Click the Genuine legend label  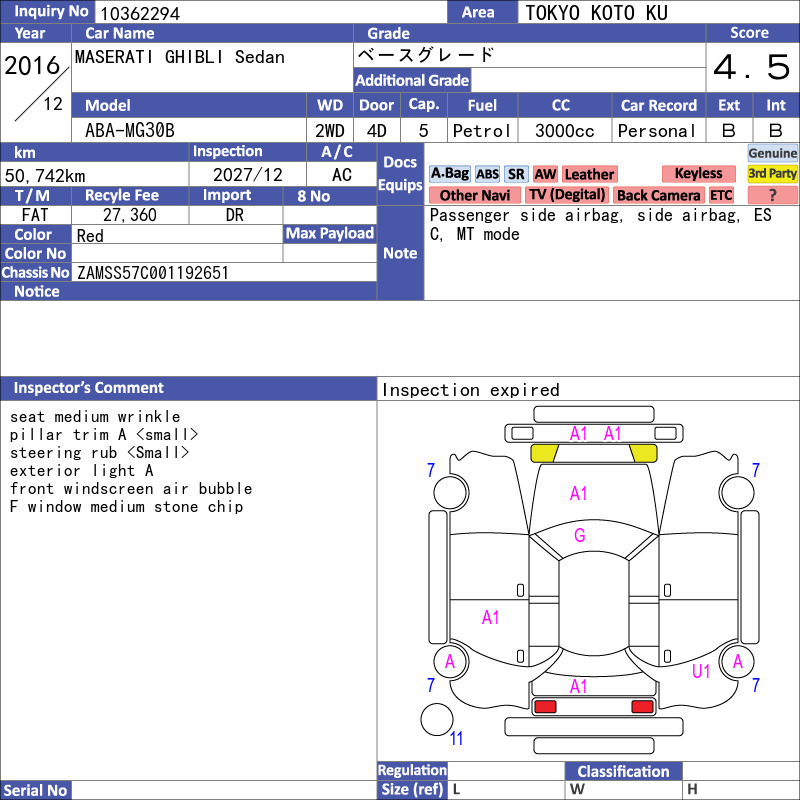pos(772,153)
